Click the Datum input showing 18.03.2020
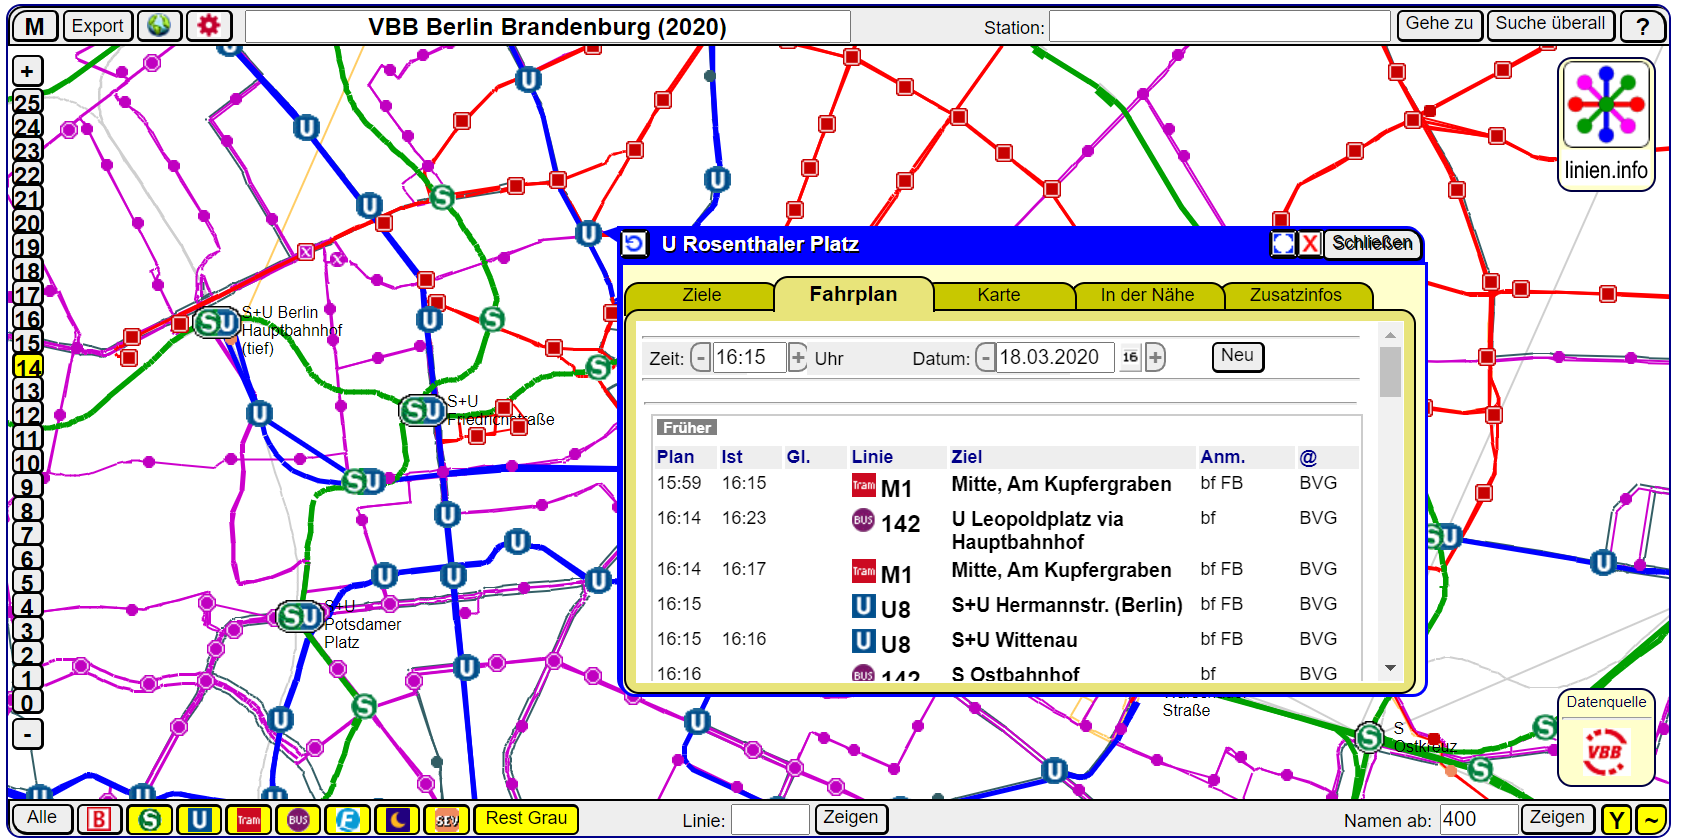The image size is (1684, 840). (x=1055, y=357)
